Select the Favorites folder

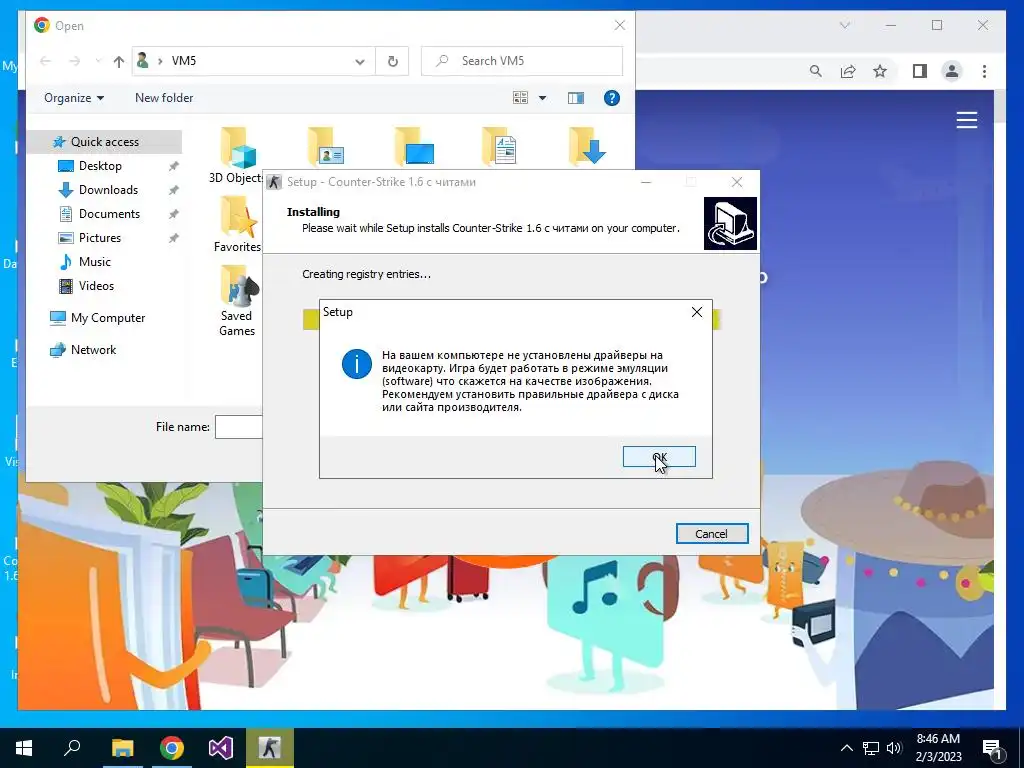click(x=237, y=224)
